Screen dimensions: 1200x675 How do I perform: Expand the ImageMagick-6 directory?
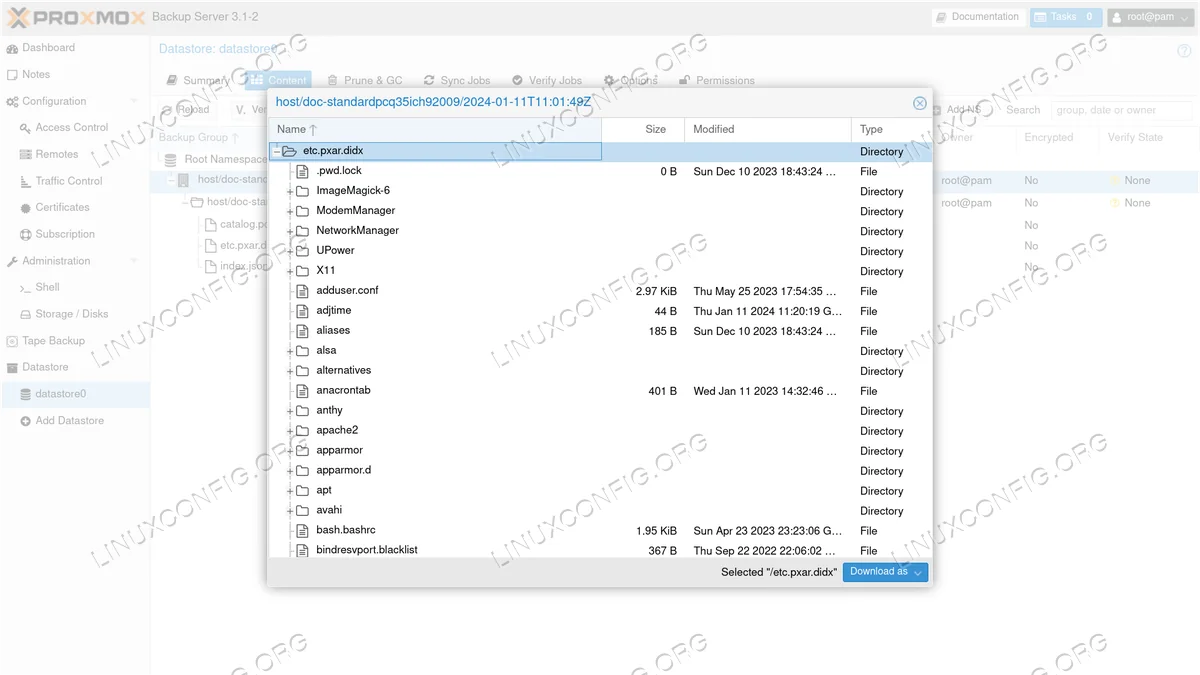289,191
